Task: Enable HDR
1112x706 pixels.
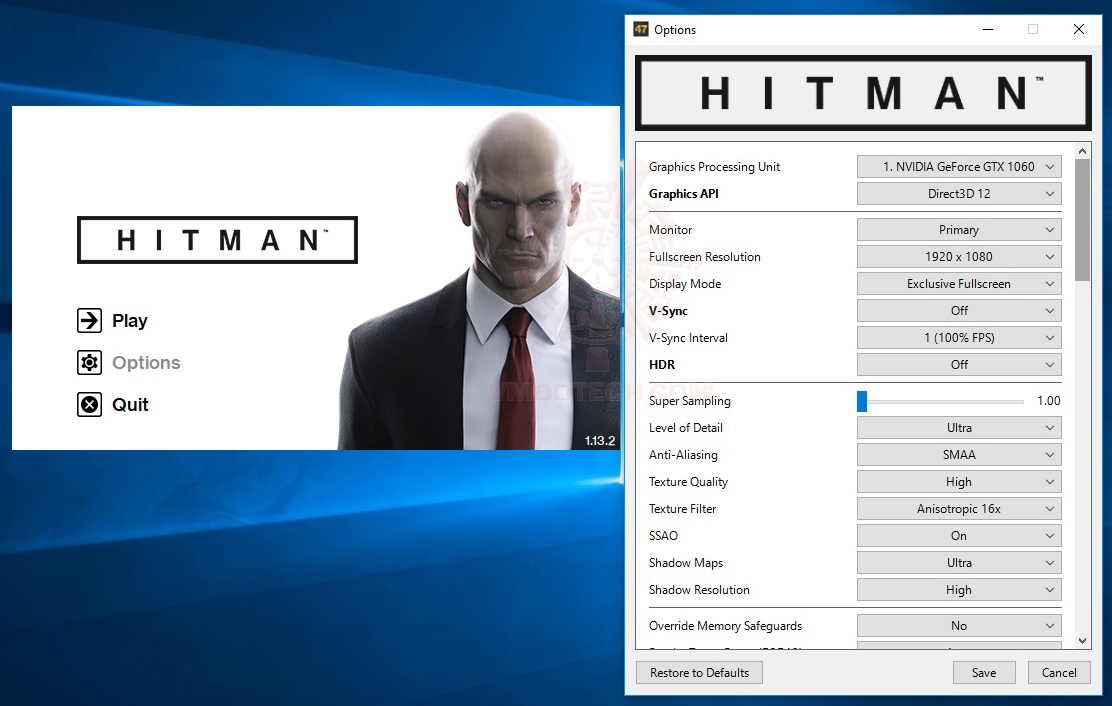Action: pyautogui.click(x=958, y=364)
